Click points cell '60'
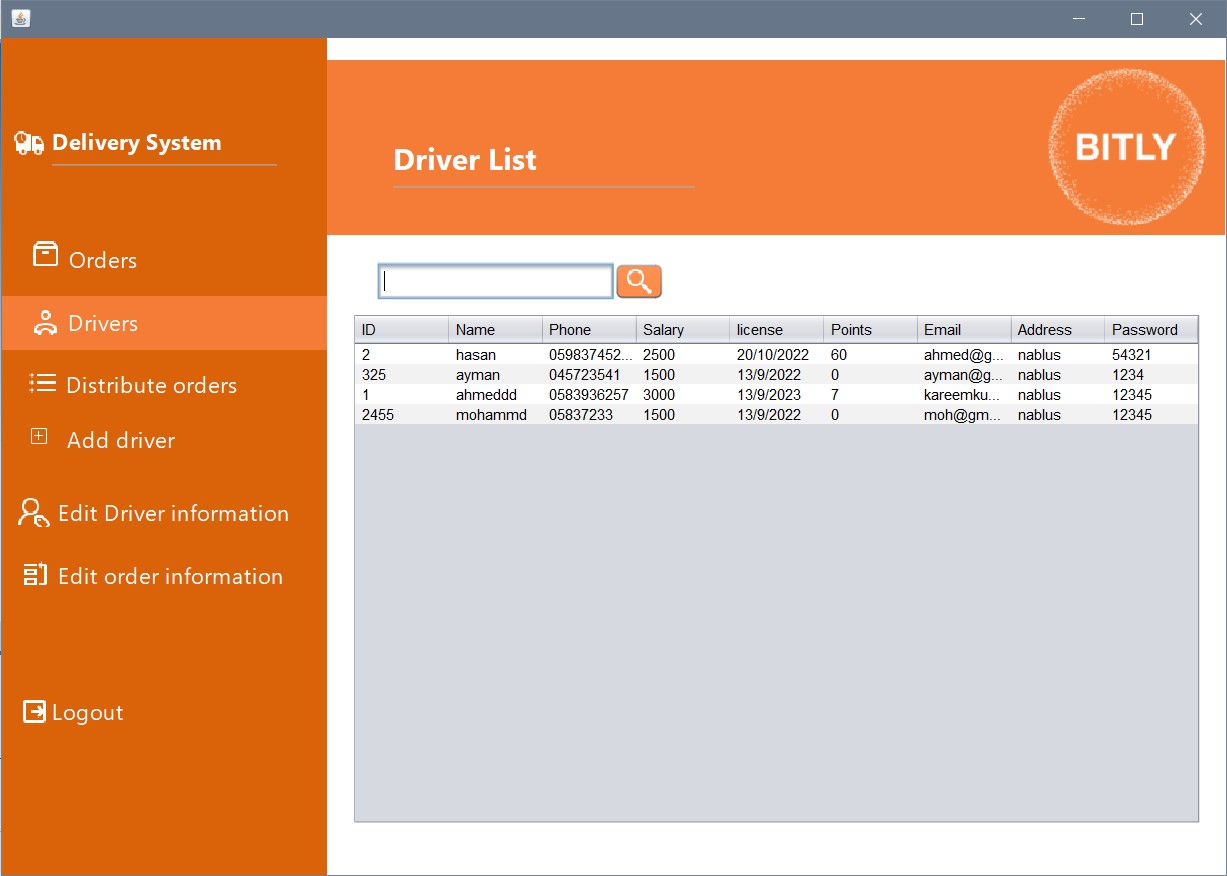The image size is (1227, 876). (871, 355)
